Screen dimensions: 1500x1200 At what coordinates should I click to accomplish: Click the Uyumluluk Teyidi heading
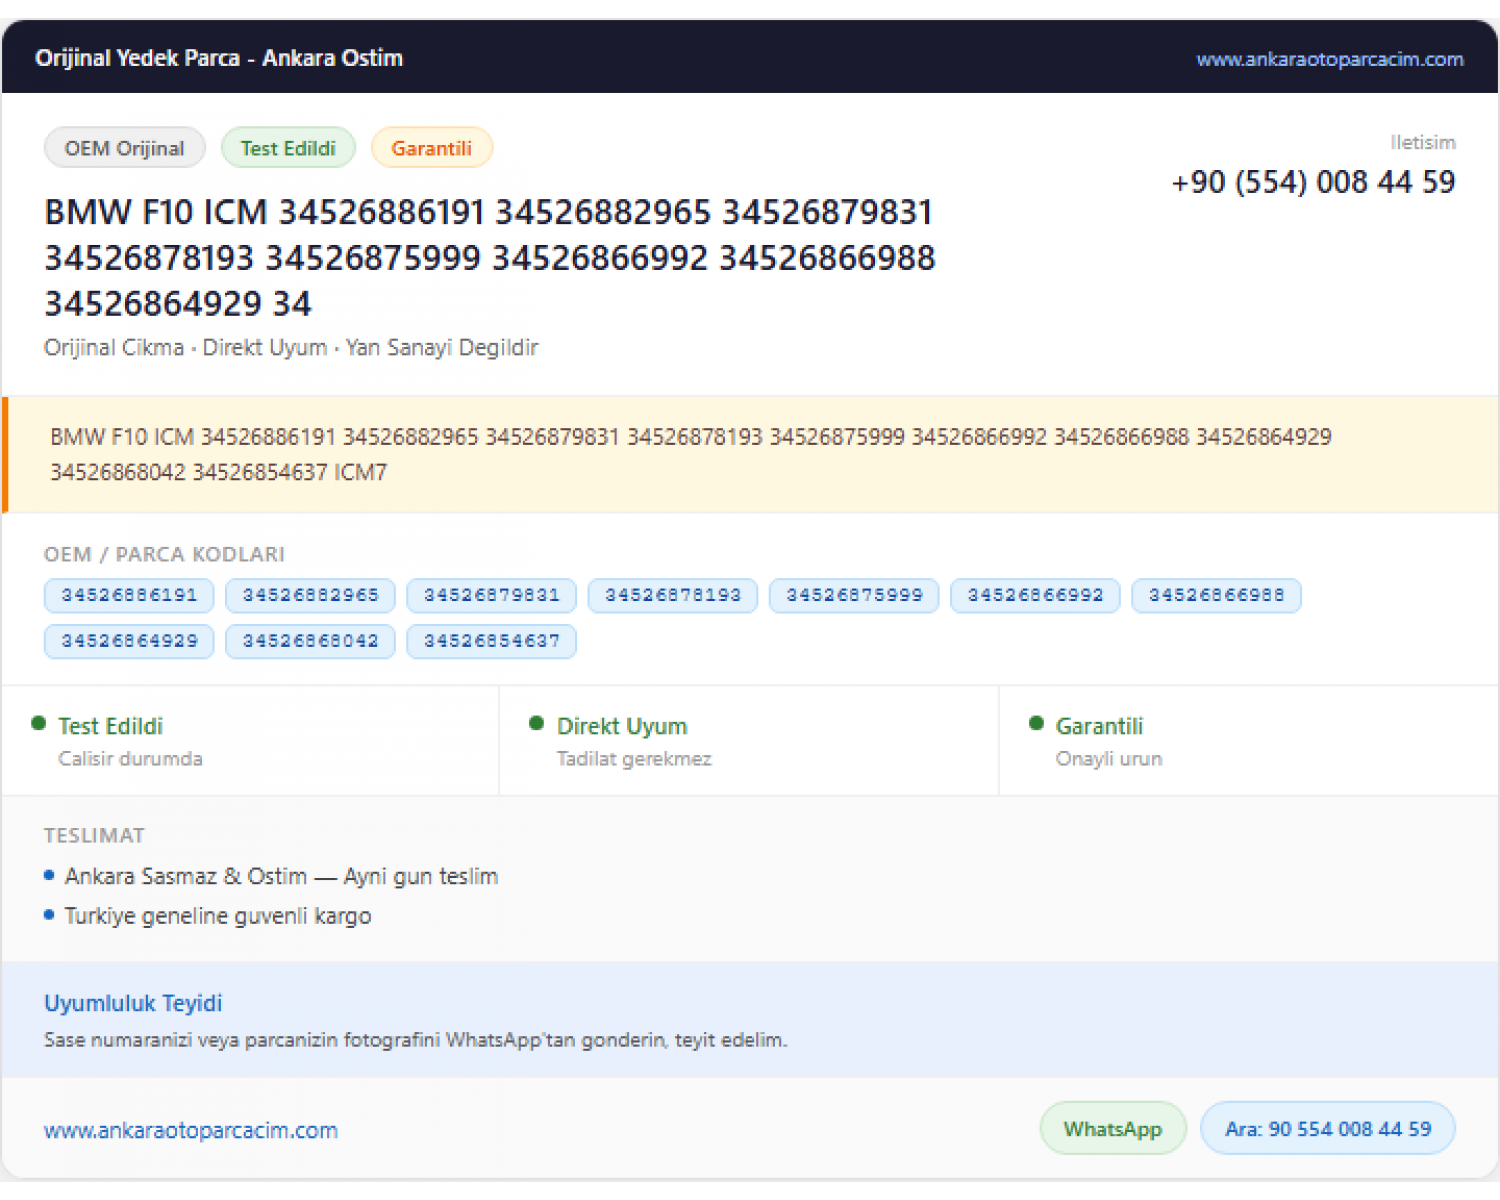coord(133,1003)
